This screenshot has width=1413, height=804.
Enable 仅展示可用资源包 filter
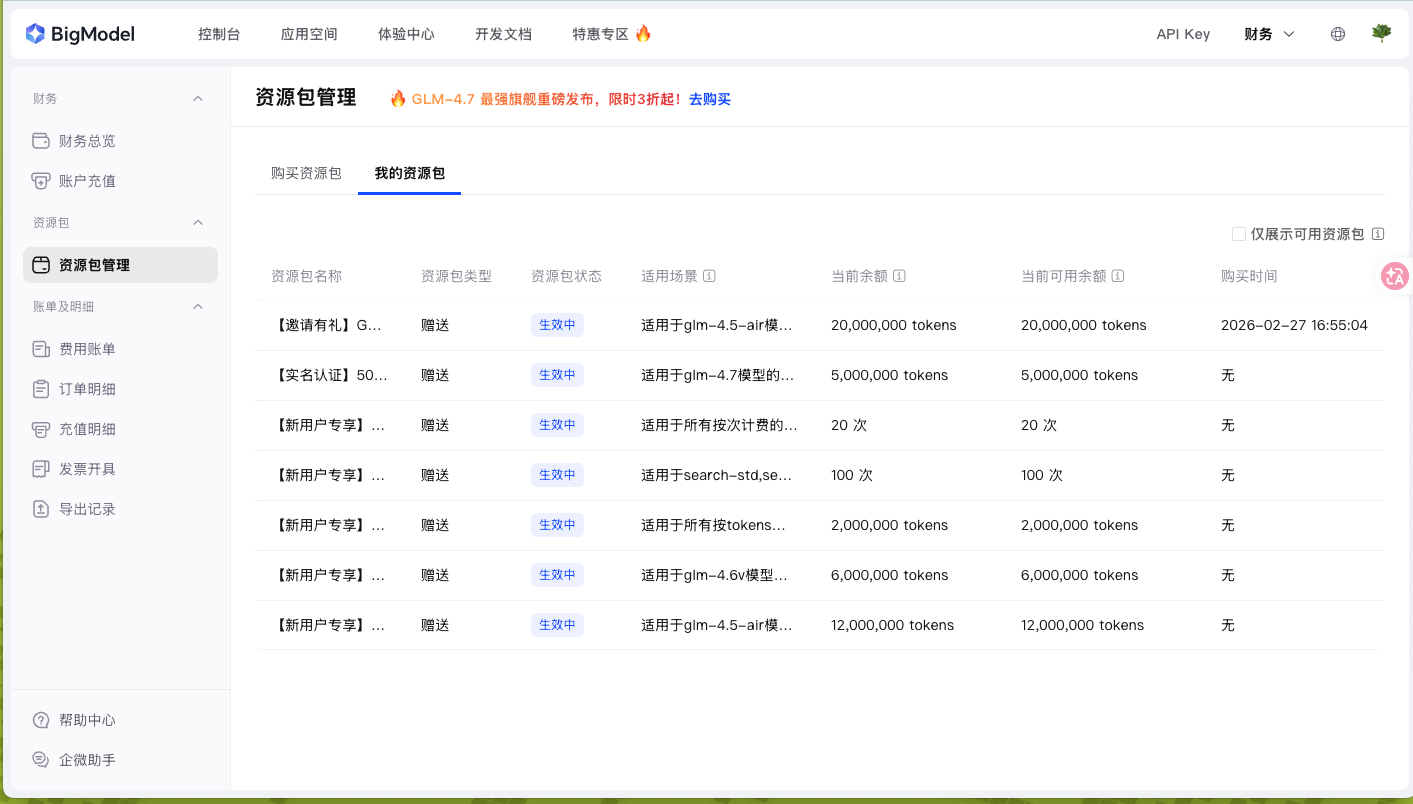[1237, 233]
